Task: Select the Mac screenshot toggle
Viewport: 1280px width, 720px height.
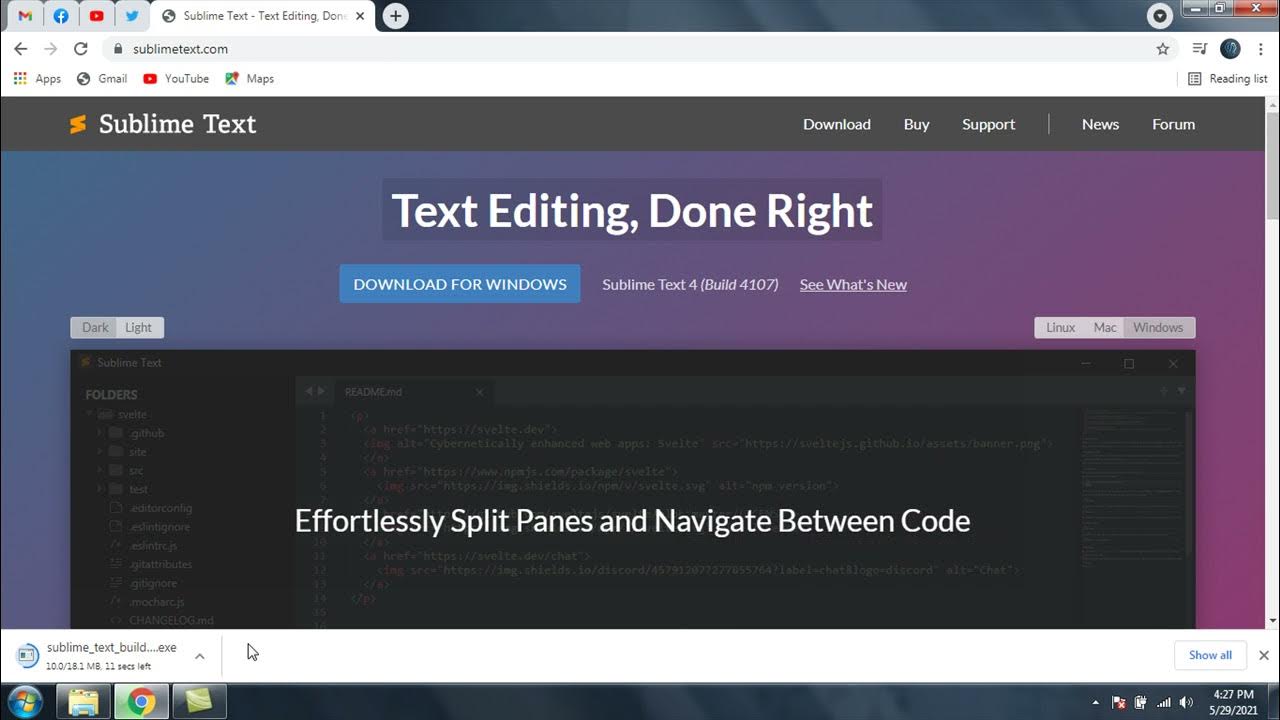Action: pyautogui.click(x=1104, y=327)
